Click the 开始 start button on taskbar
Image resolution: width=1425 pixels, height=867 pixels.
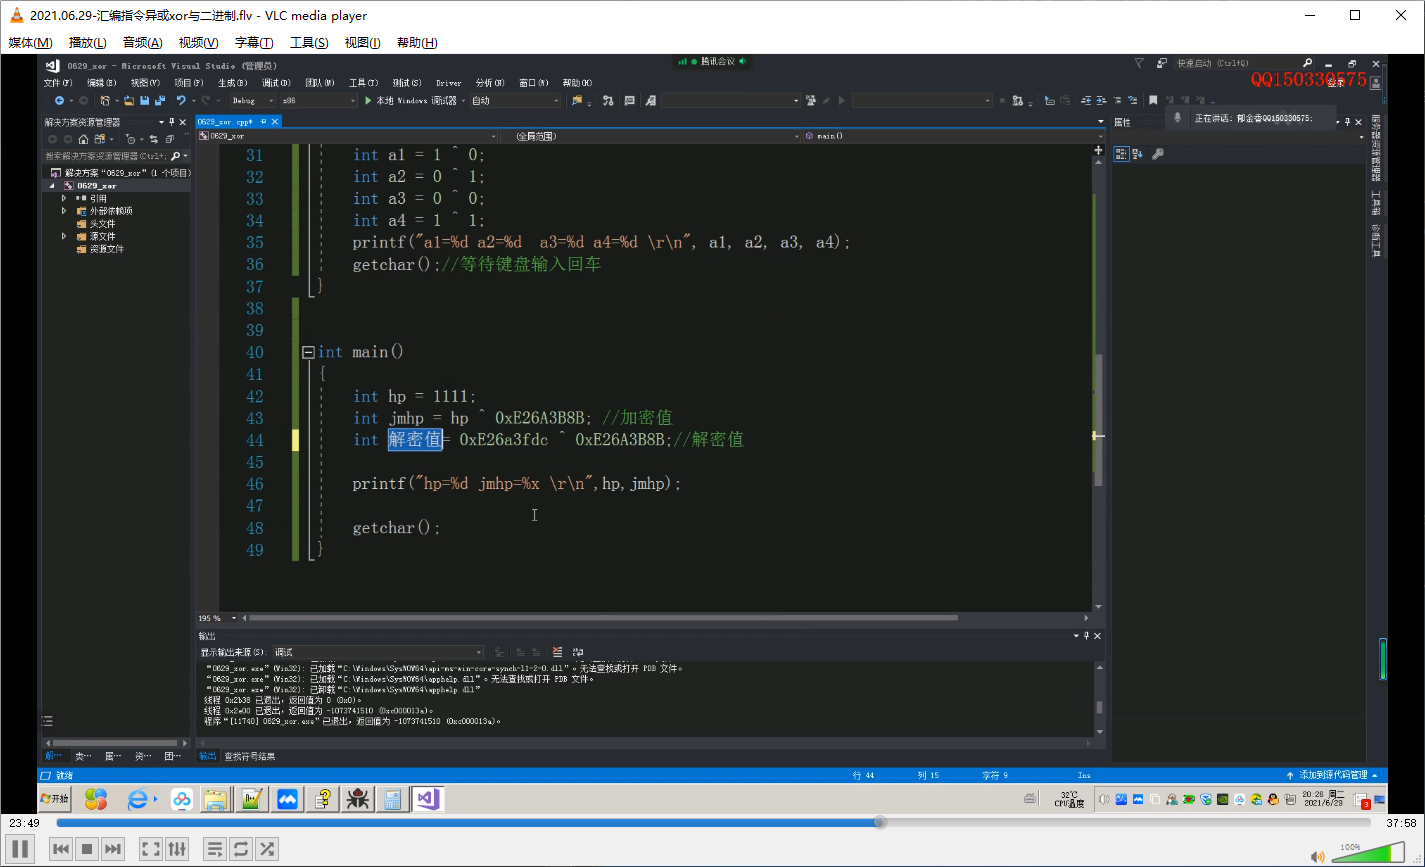click(55, 798)
